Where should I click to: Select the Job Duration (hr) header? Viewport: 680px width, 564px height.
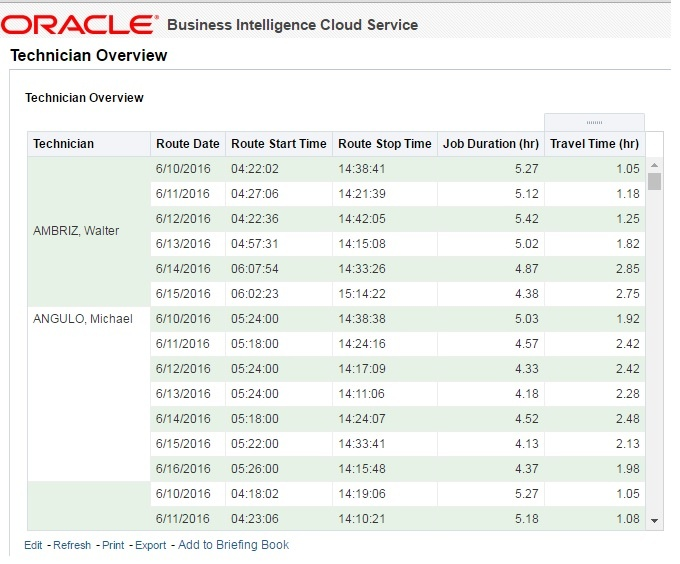(491, 144)
